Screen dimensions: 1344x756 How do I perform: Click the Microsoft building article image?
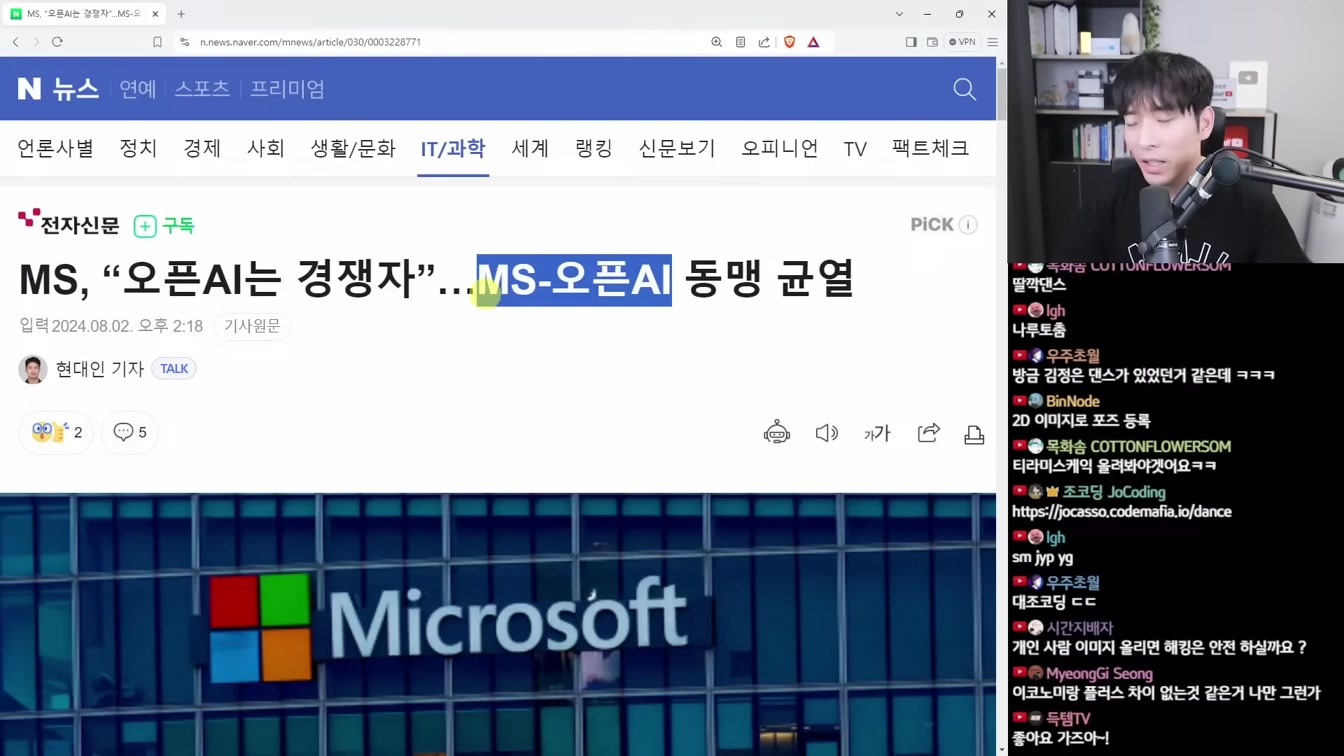tap(498, 624)
